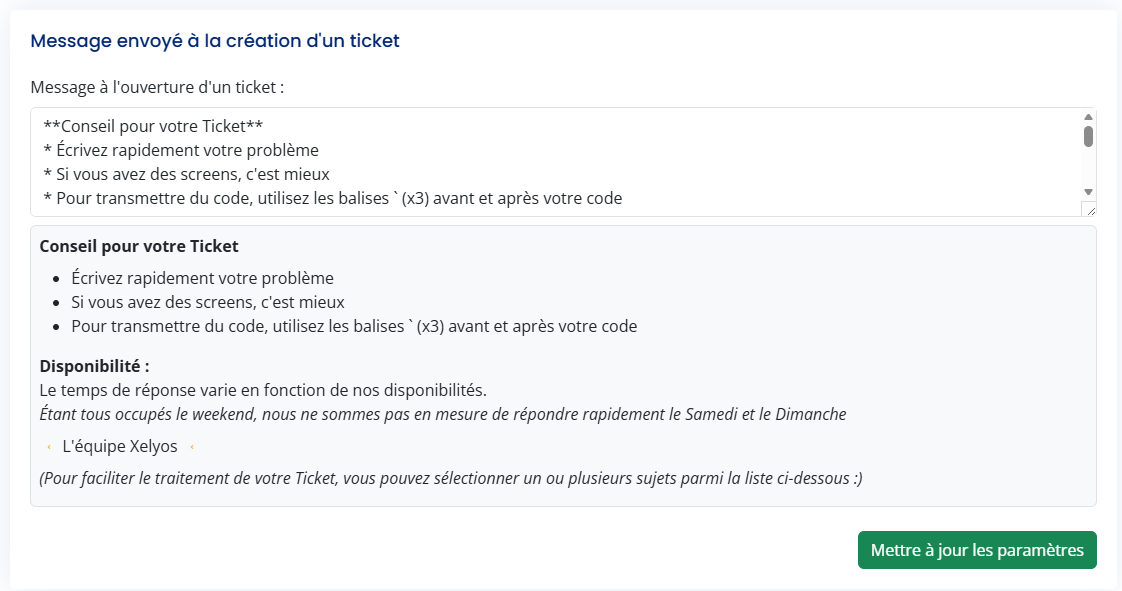Viewport: 1122px width, 591px height.
Task: Click the italic weekend availability note
Action: point(443,414)
